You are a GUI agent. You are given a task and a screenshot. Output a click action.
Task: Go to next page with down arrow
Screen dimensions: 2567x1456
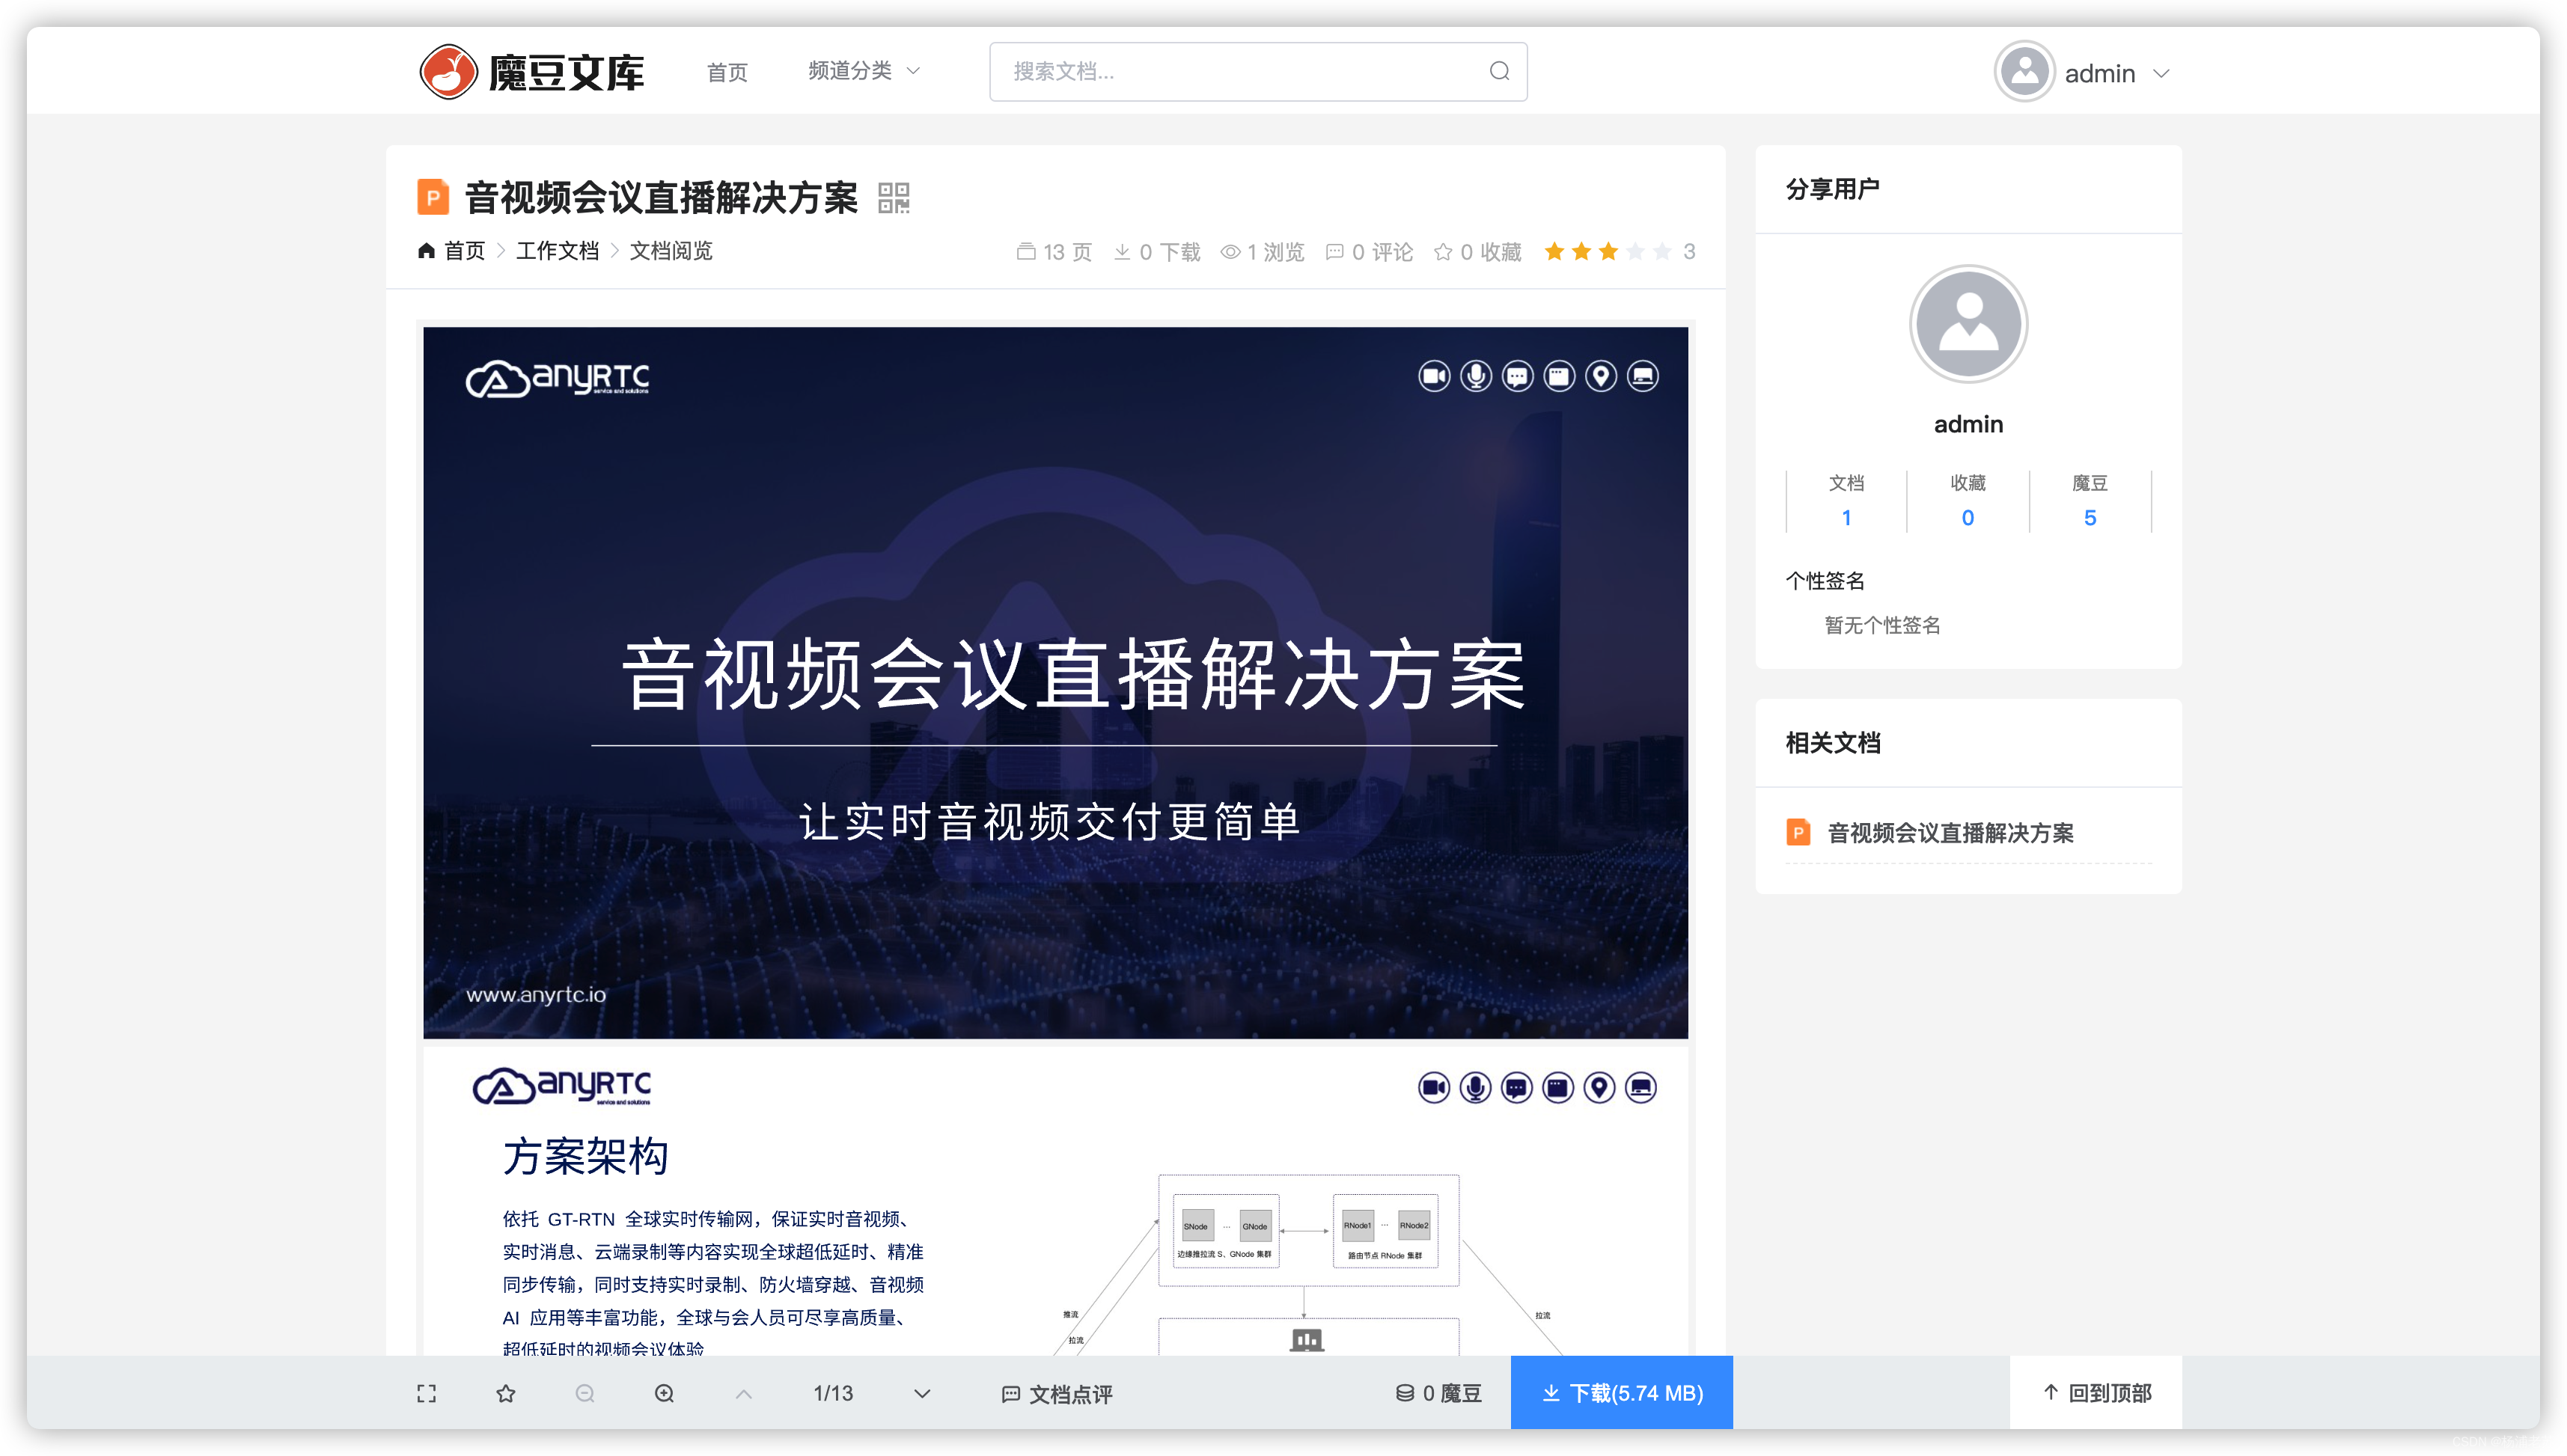922,1393
